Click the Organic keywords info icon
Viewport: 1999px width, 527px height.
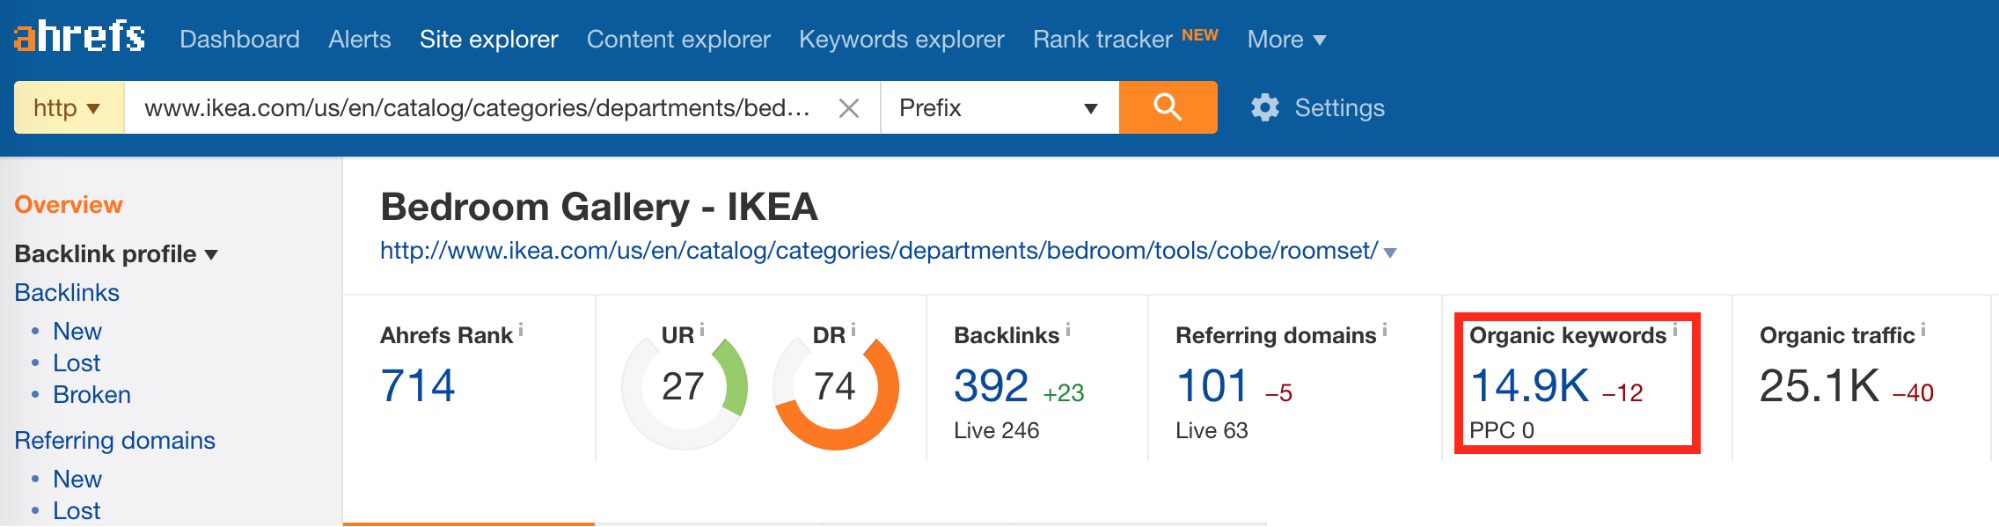point(1675,329)
